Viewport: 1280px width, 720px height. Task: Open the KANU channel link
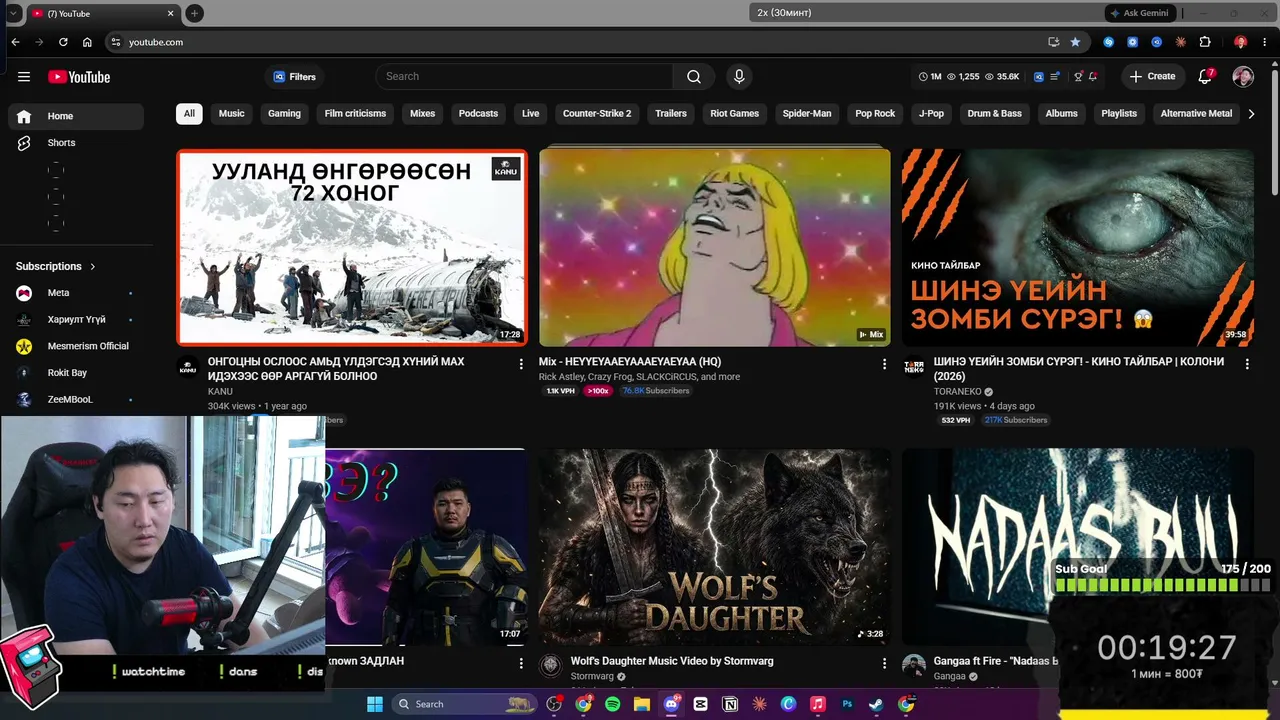(x=220, y=392)
